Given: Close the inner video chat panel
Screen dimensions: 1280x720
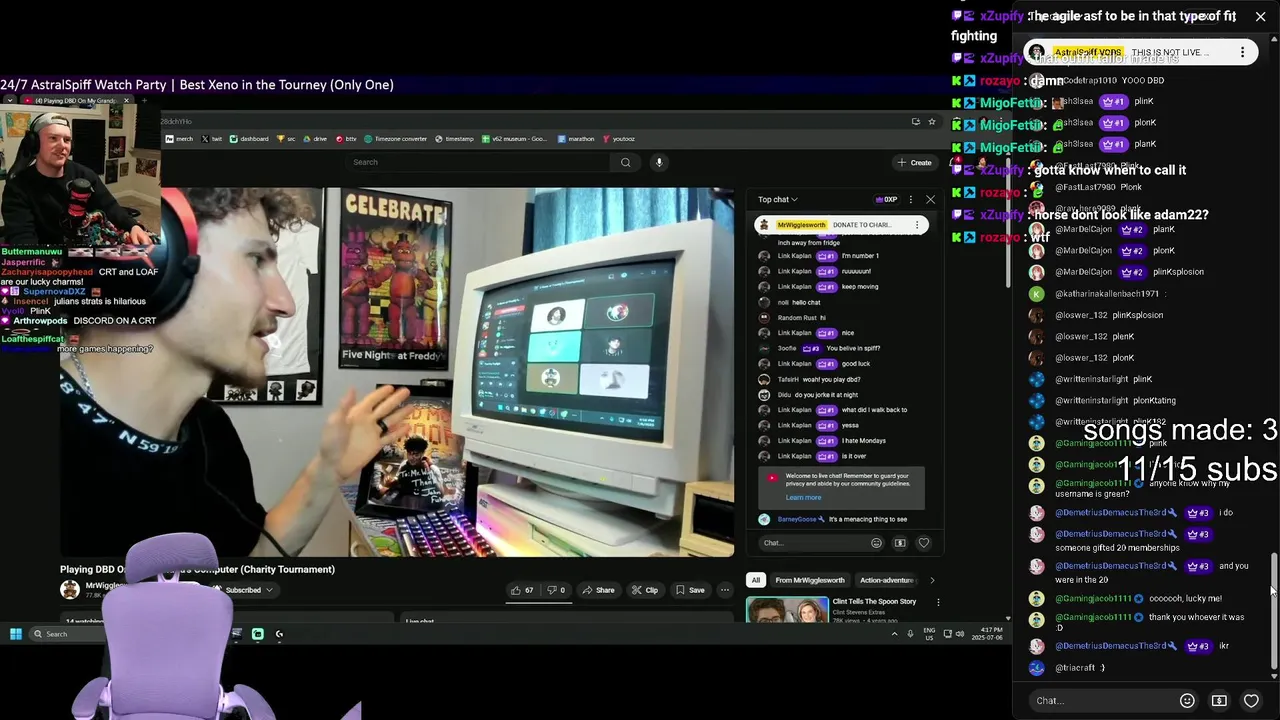Looking at the screenshot, I should pyautogui.click(x=930, y=199).
